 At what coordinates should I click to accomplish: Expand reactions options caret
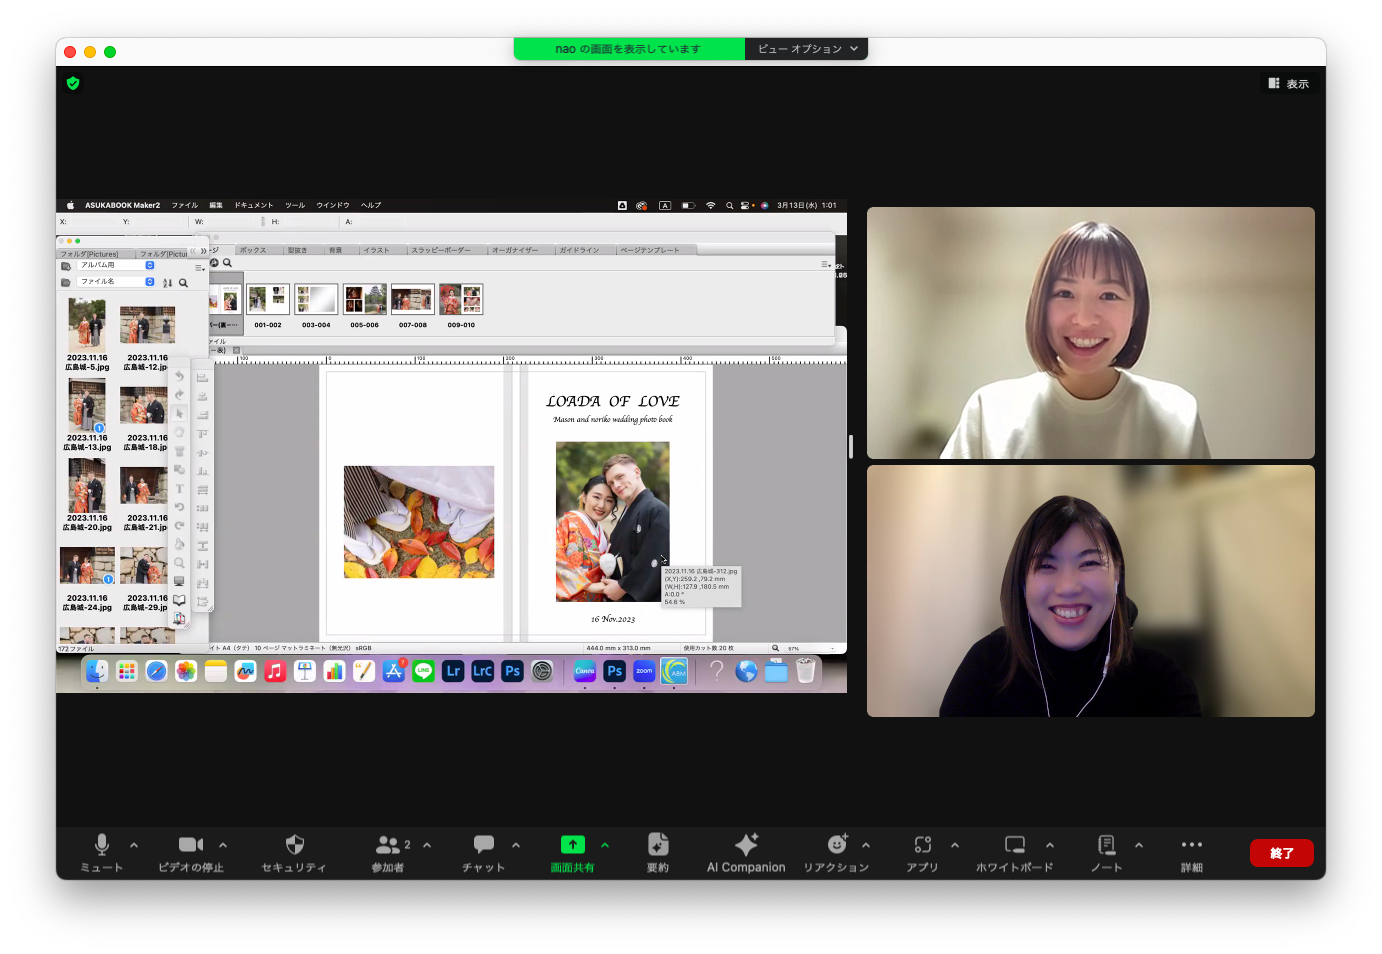click(866, 845)
